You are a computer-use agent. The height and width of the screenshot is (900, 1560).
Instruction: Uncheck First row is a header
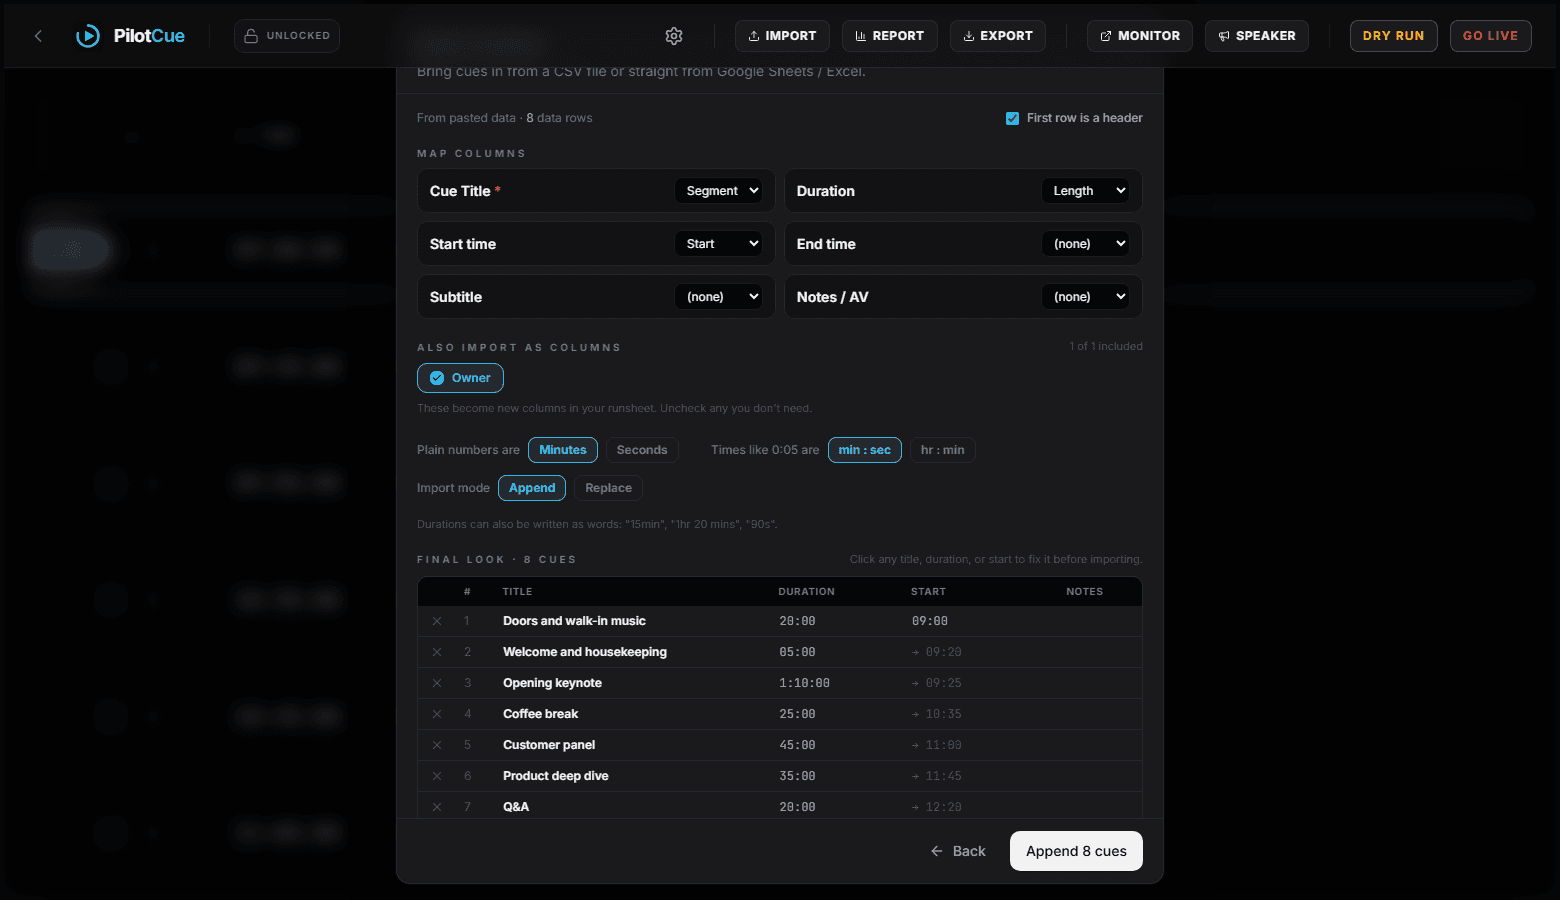coord(1012,118)
